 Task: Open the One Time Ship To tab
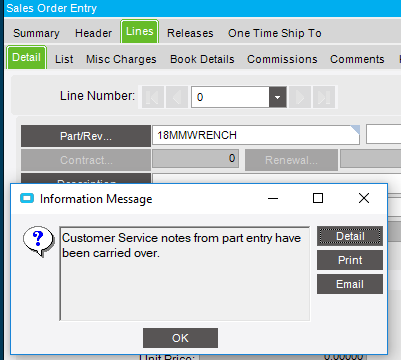tap(275, 33)
